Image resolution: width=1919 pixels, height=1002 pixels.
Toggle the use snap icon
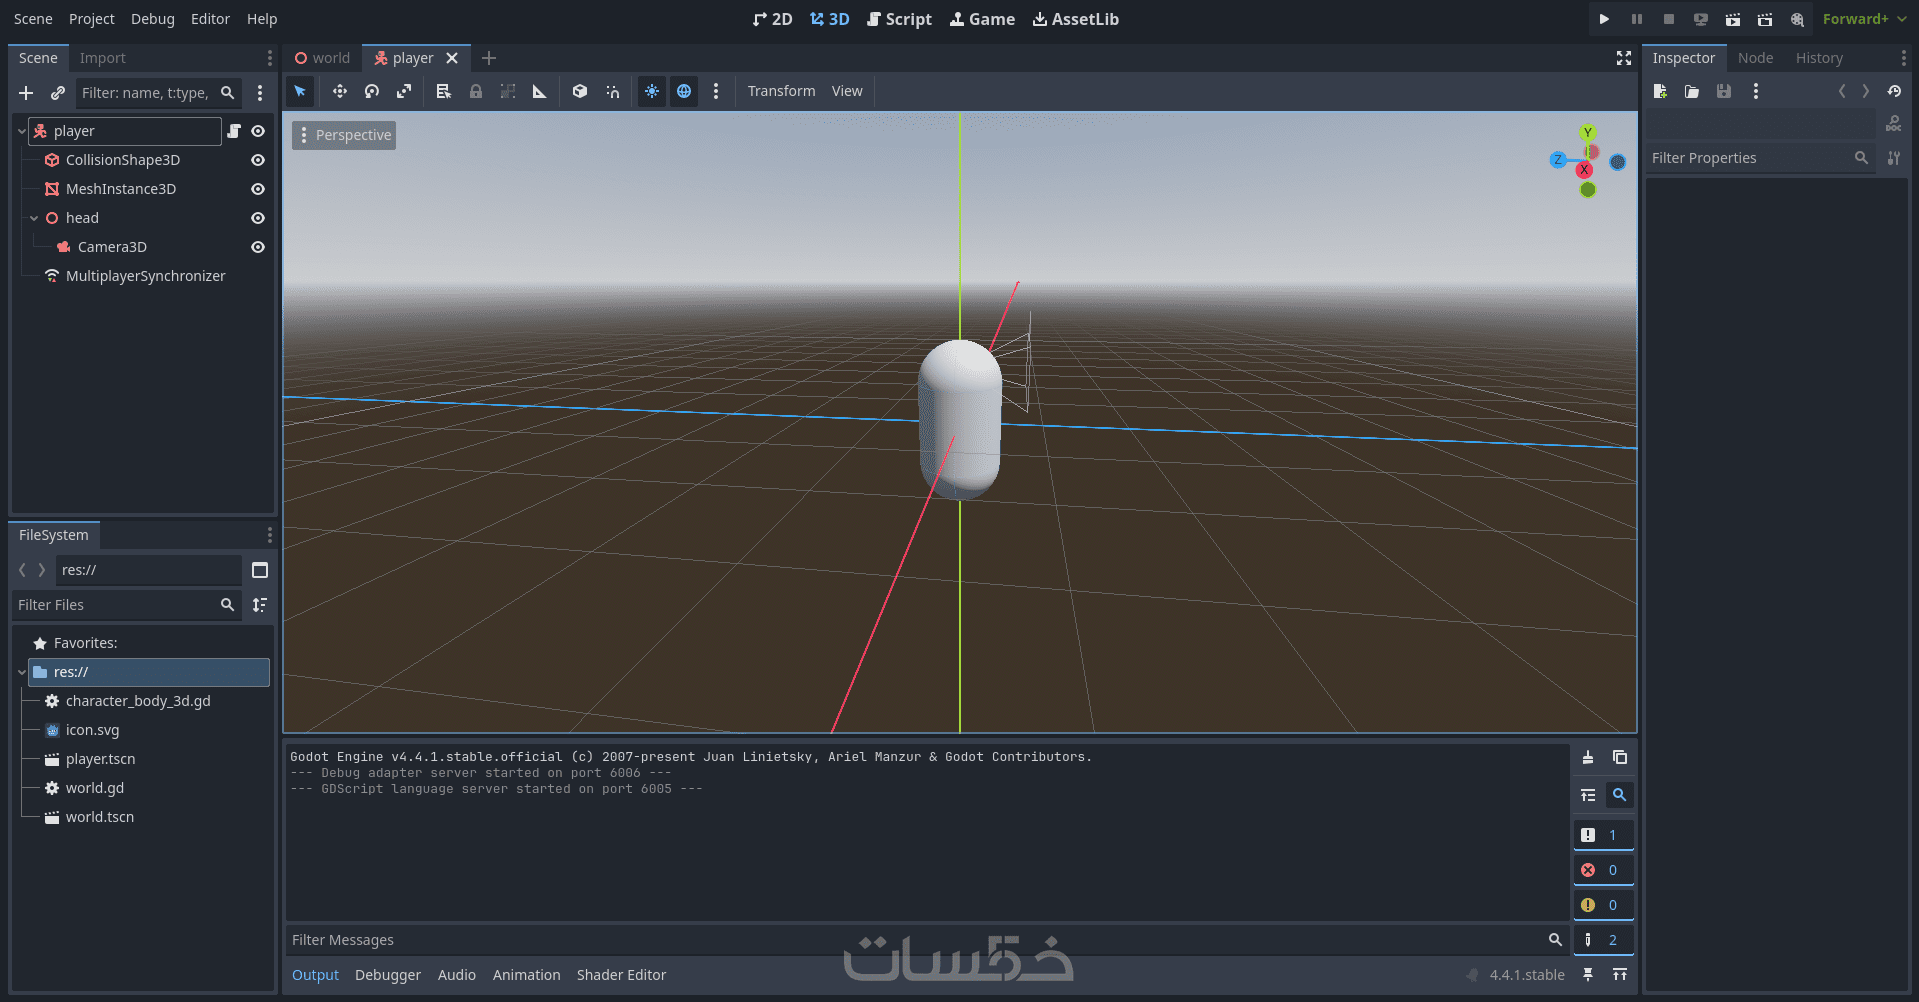[x=612, y=91]
